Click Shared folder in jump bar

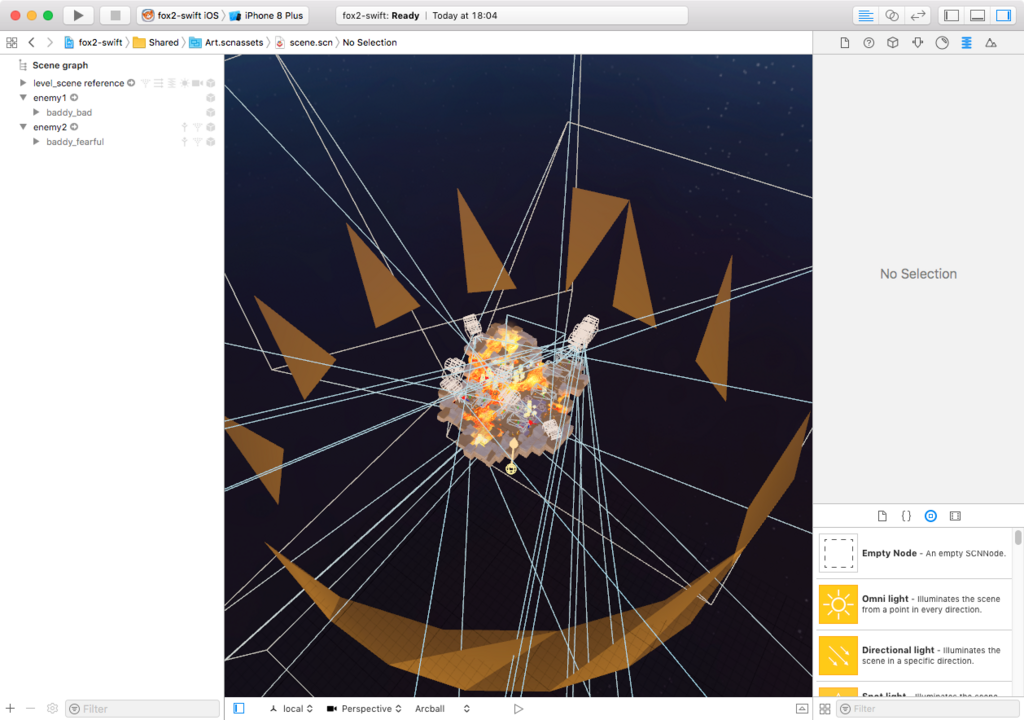coord(155,42)
